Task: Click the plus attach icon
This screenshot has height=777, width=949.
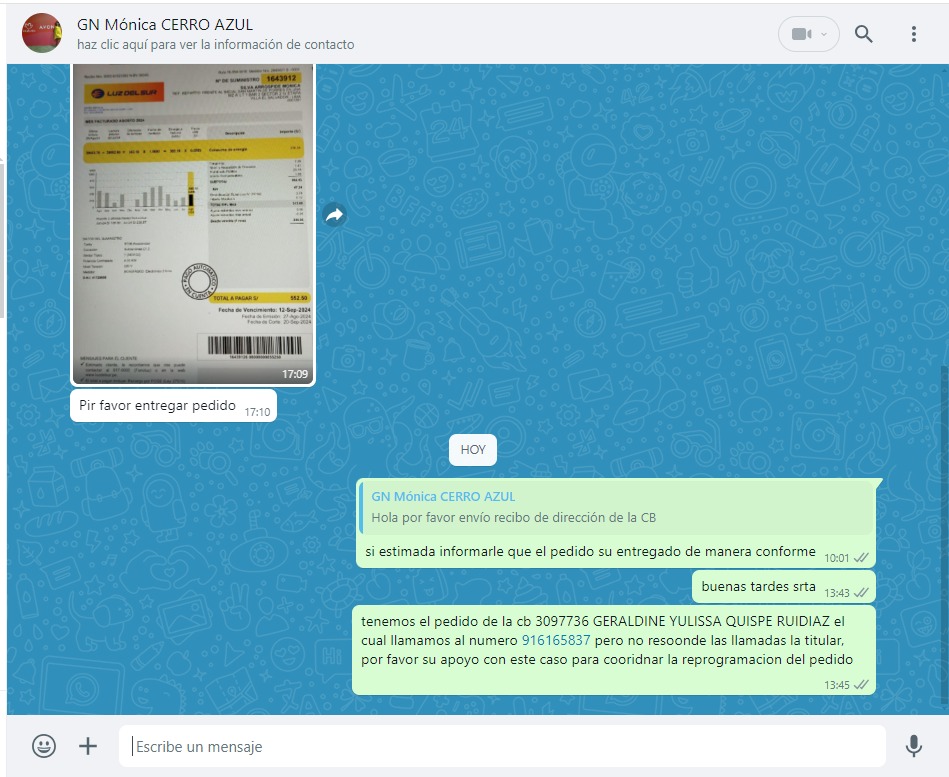Action: tap(88, 746)
